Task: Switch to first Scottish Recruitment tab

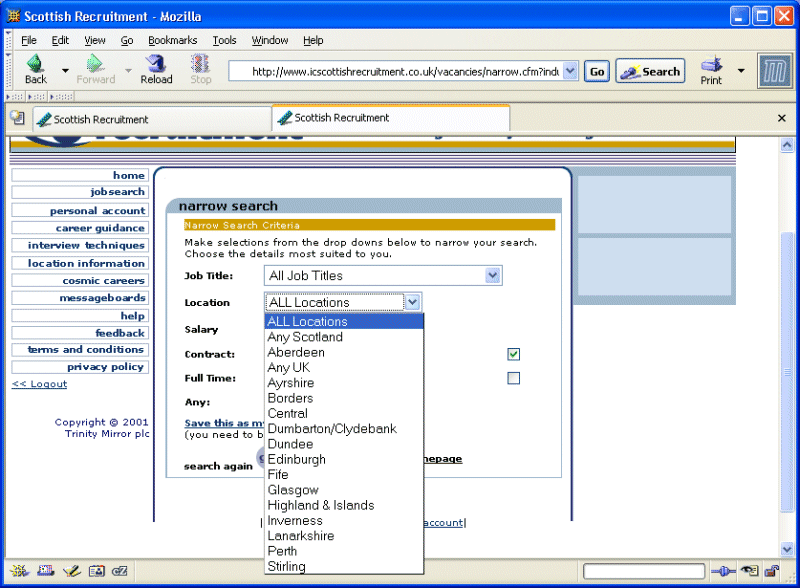Action: coord(152,119)
